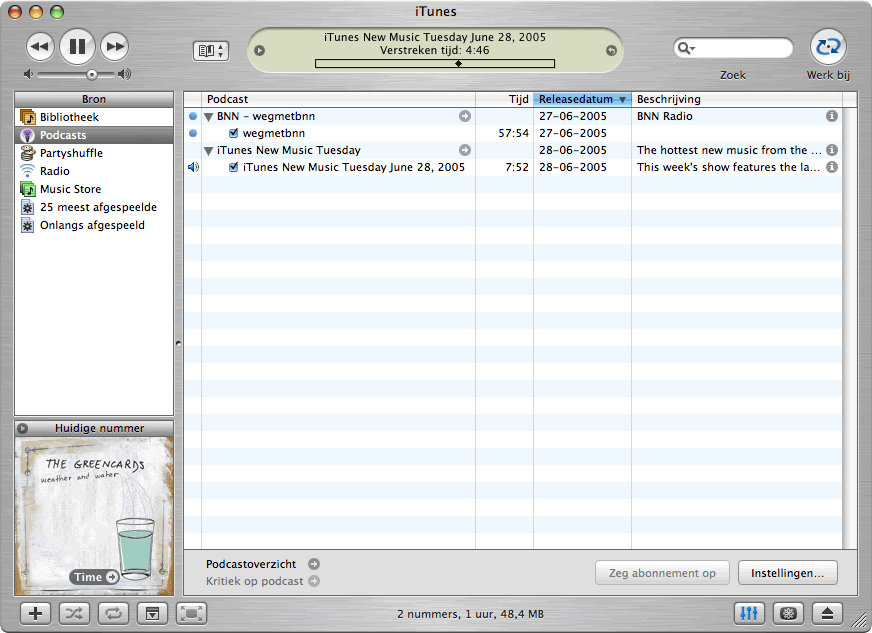
Task: Reverse the Releasedatum sort order
Action: pyautogui.click(x=582, y=99)
